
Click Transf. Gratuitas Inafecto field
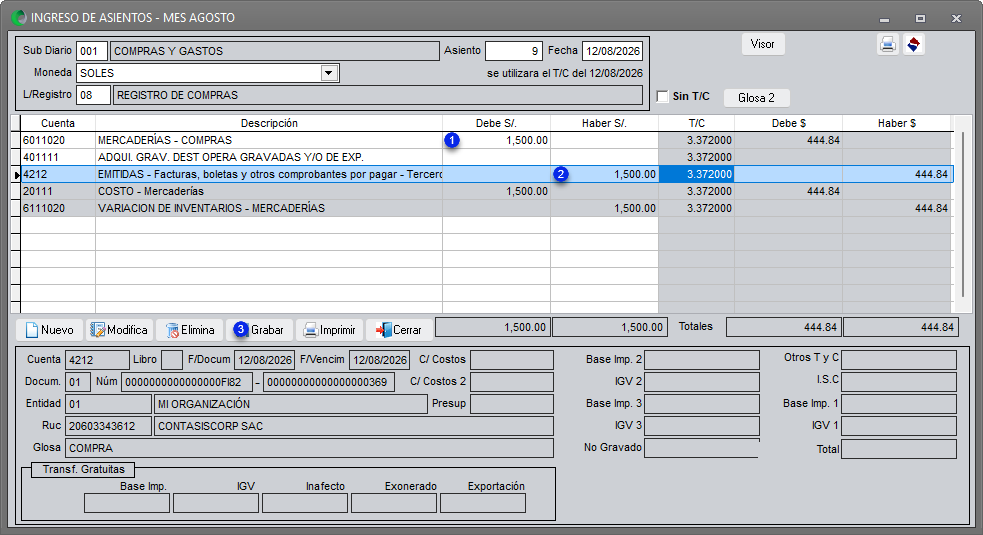click(305, 503)
